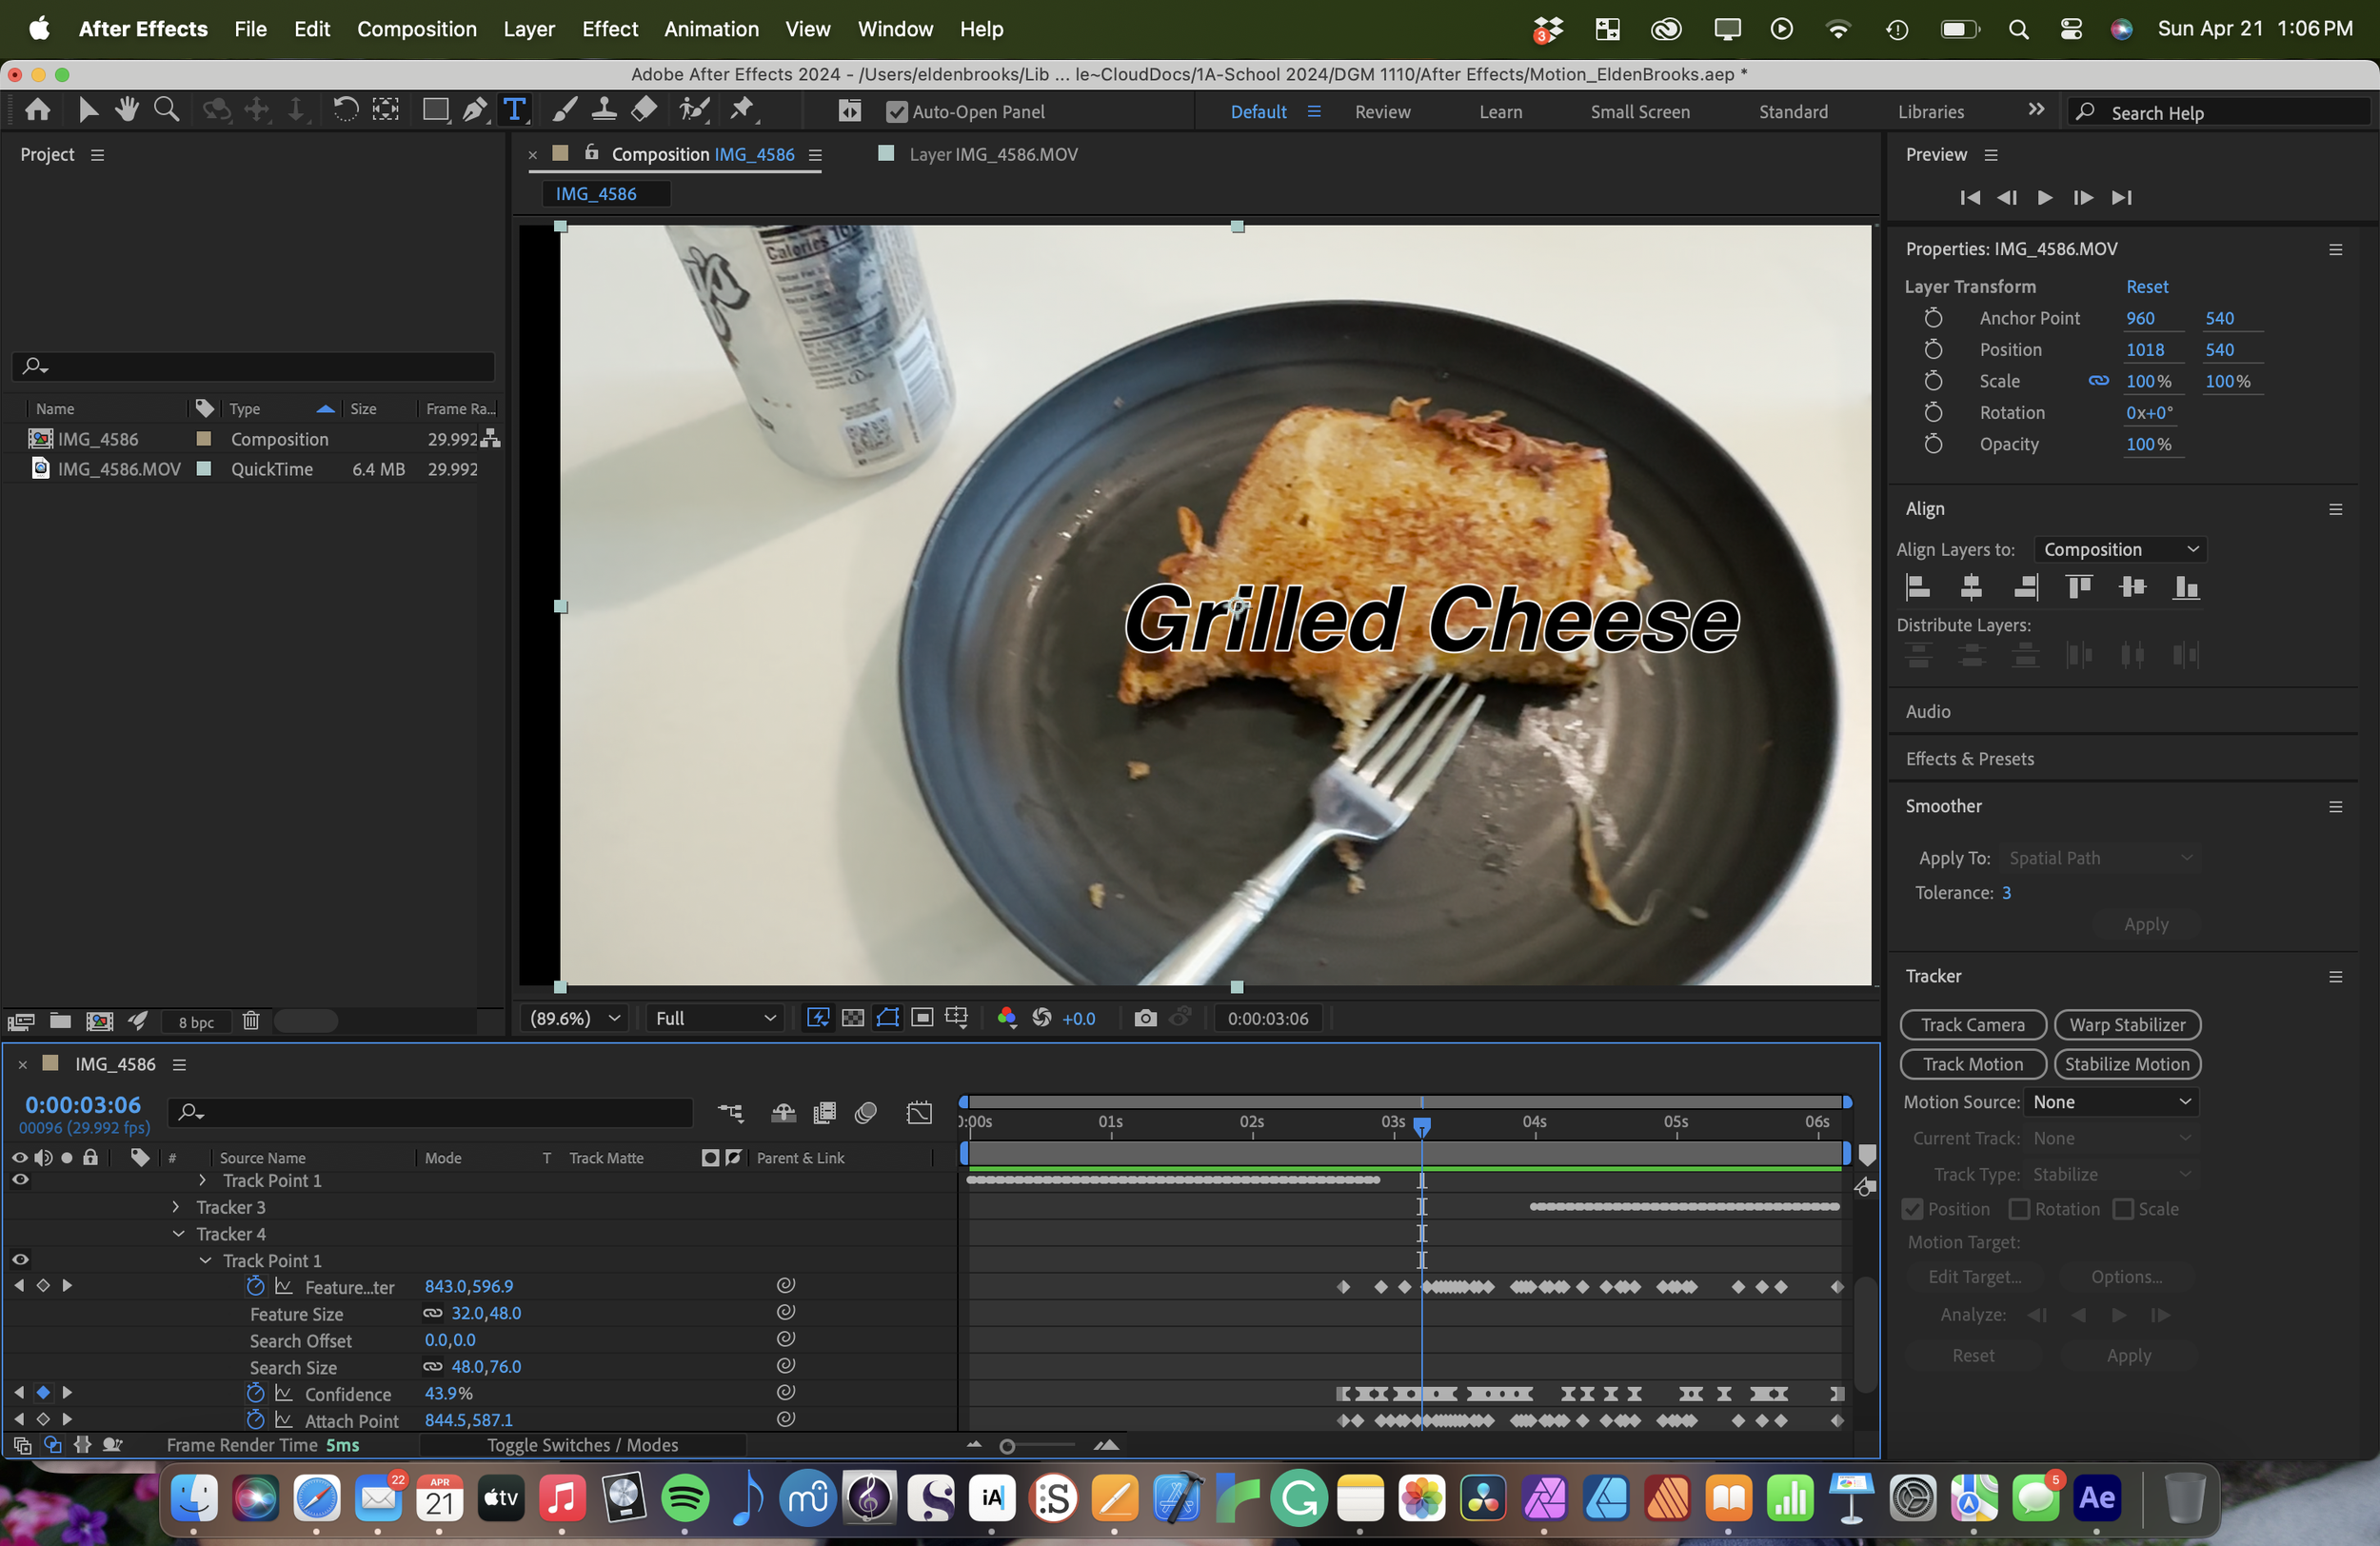This screenshot has height=1546, width=2380.
Task: Click the timeline zoom slider handle
Action: 1007,1446
